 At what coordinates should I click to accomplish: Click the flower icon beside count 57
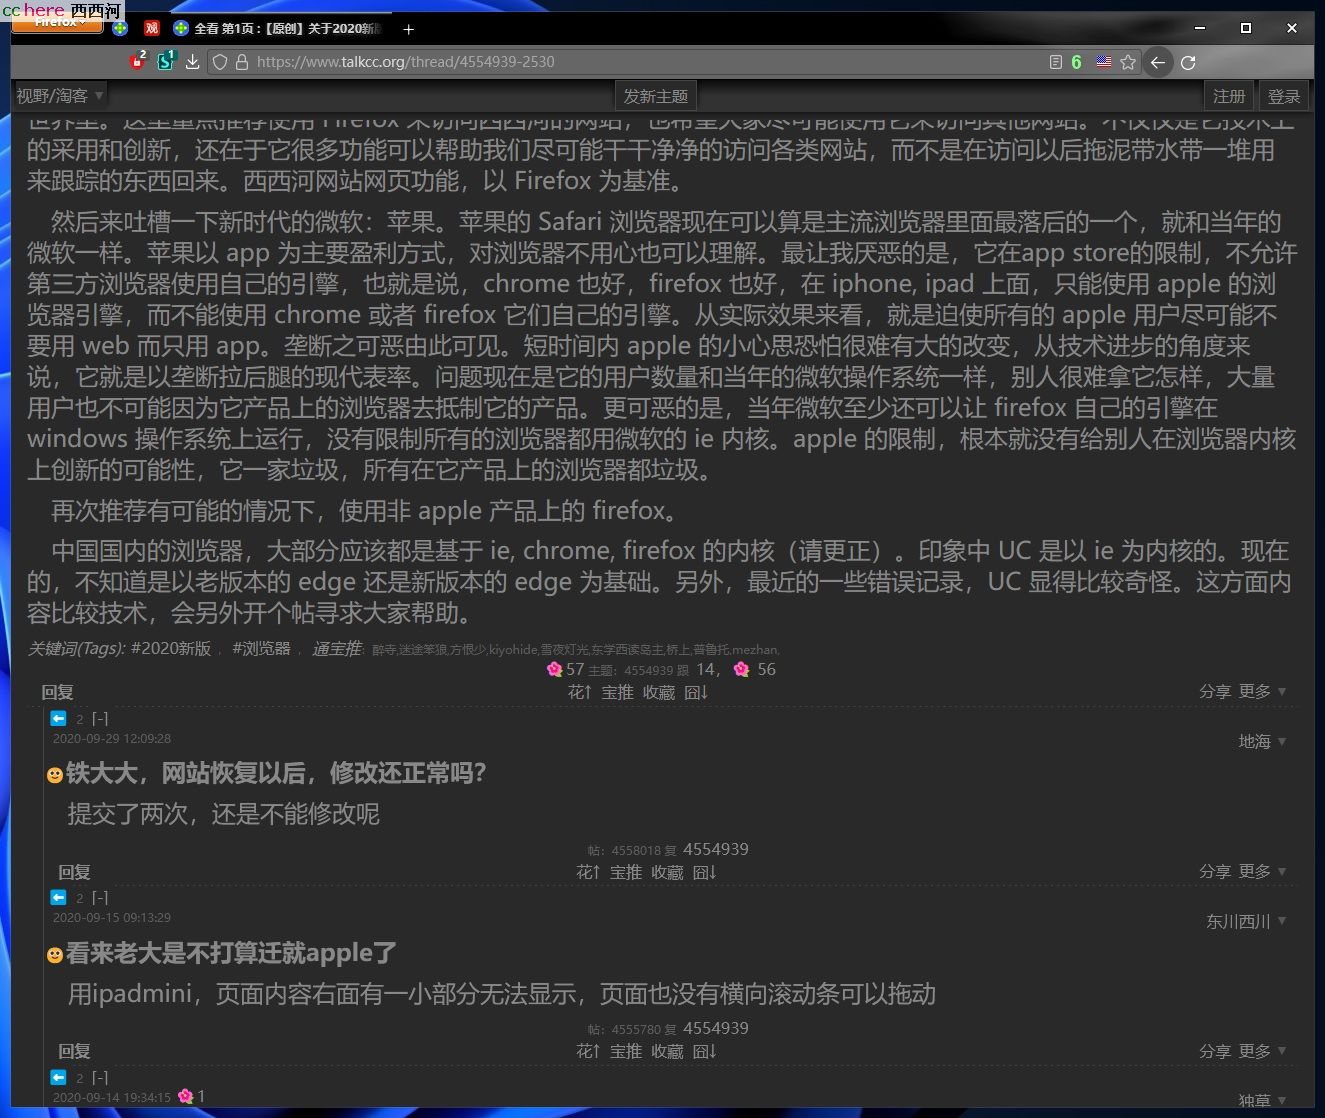[x=554, y=669]
